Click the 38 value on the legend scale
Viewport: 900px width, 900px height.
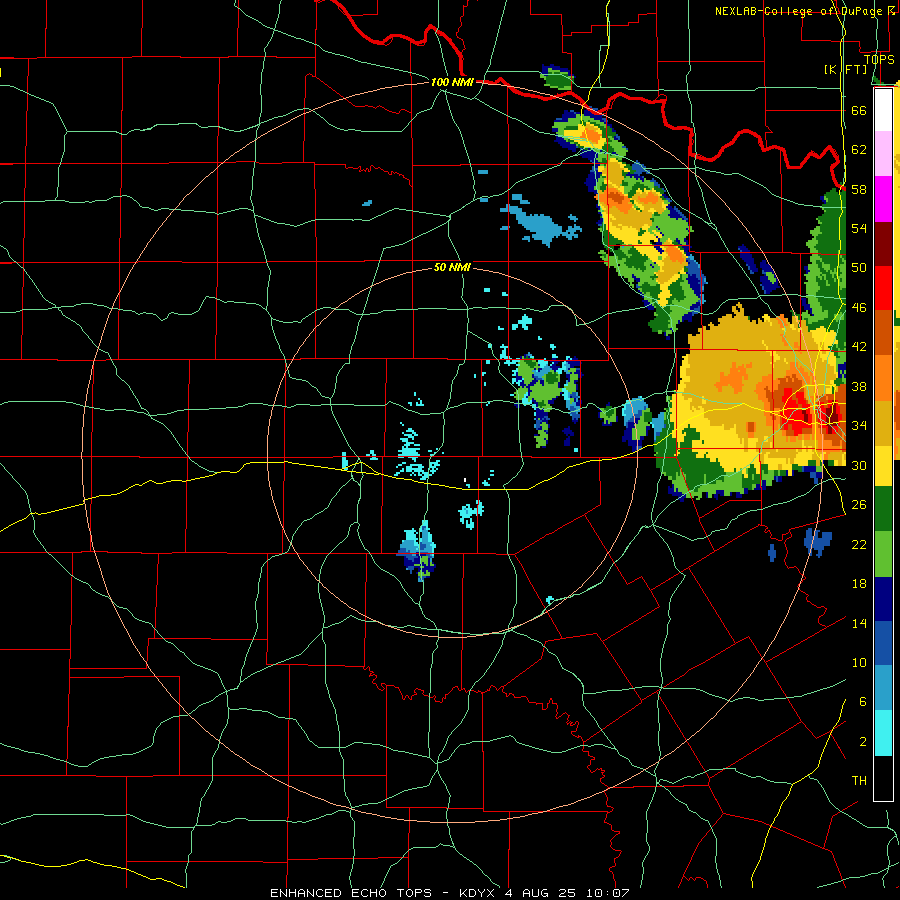859,386
